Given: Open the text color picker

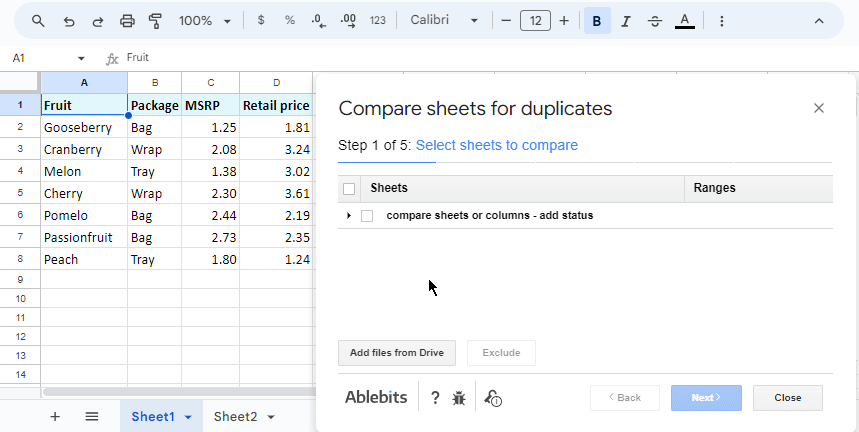Looking at the screenshot, I should click(684, 21).
